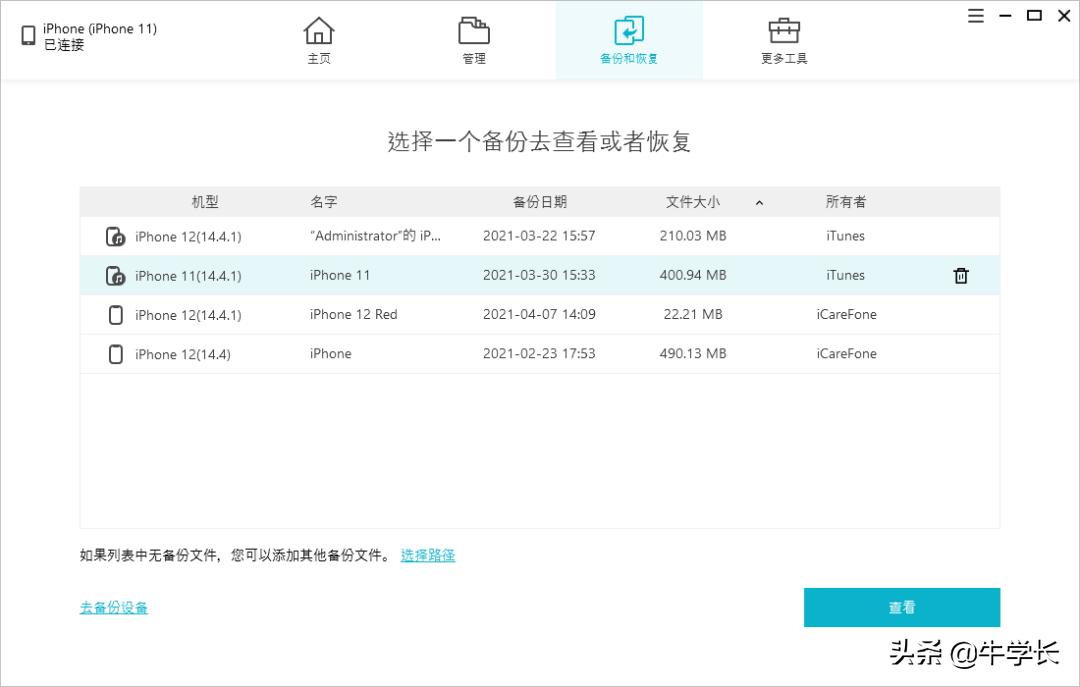Open the 备份和恢复 backup icon in toolbar
The image size is (1080, 687).
coord(628,32)
